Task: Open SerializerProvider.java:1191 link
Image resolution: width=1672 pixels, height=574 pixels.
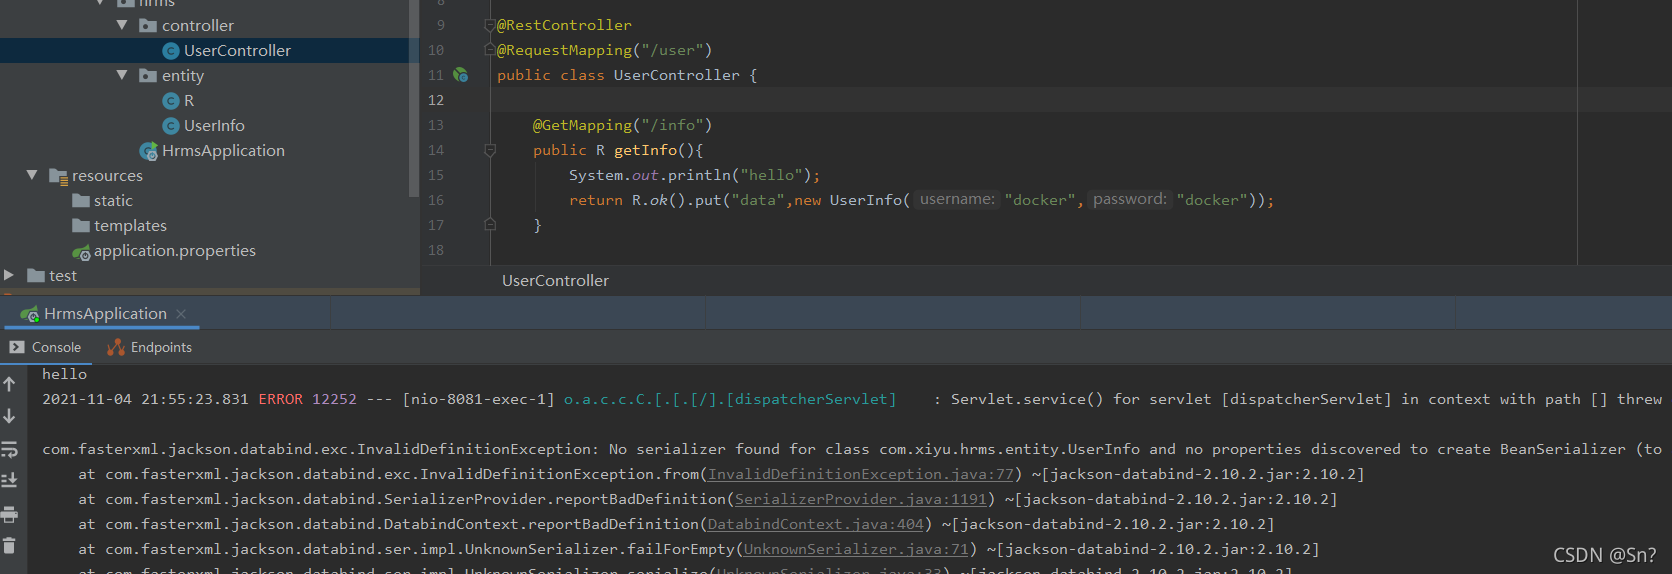Action: pos(861,499)
